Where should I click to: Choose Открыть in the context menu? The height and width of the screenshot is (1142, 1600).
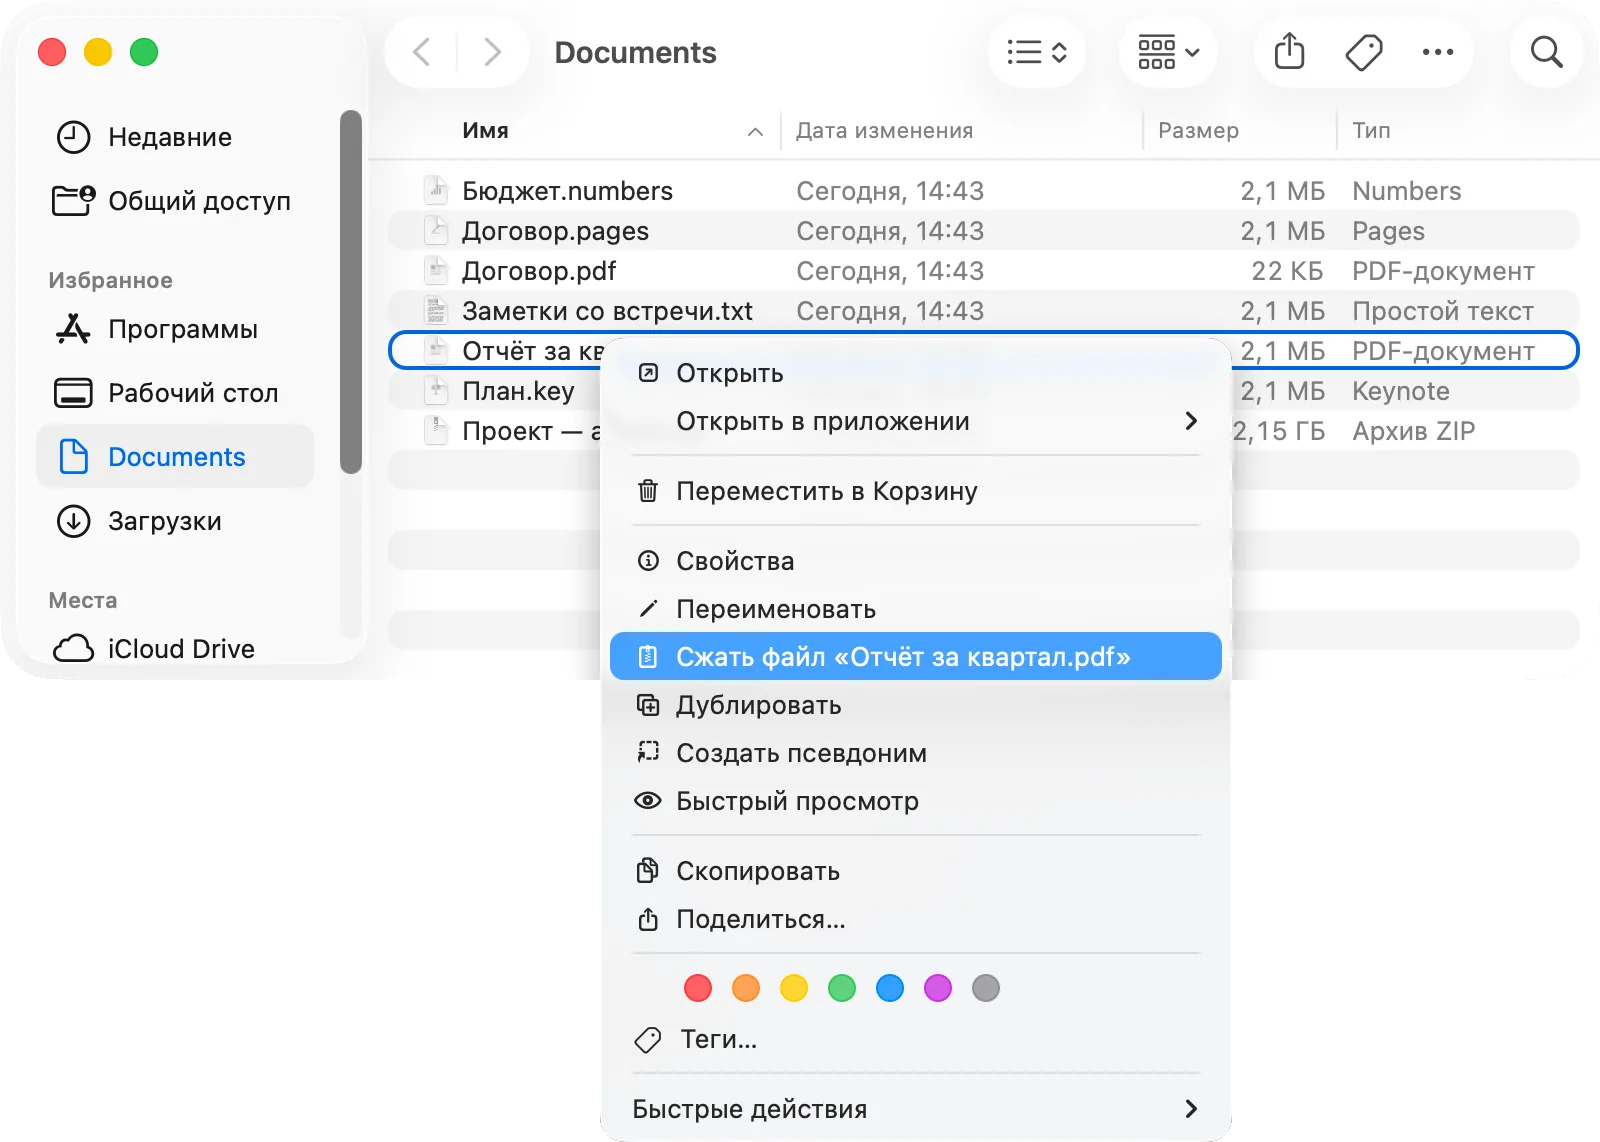tap(916, 373)
